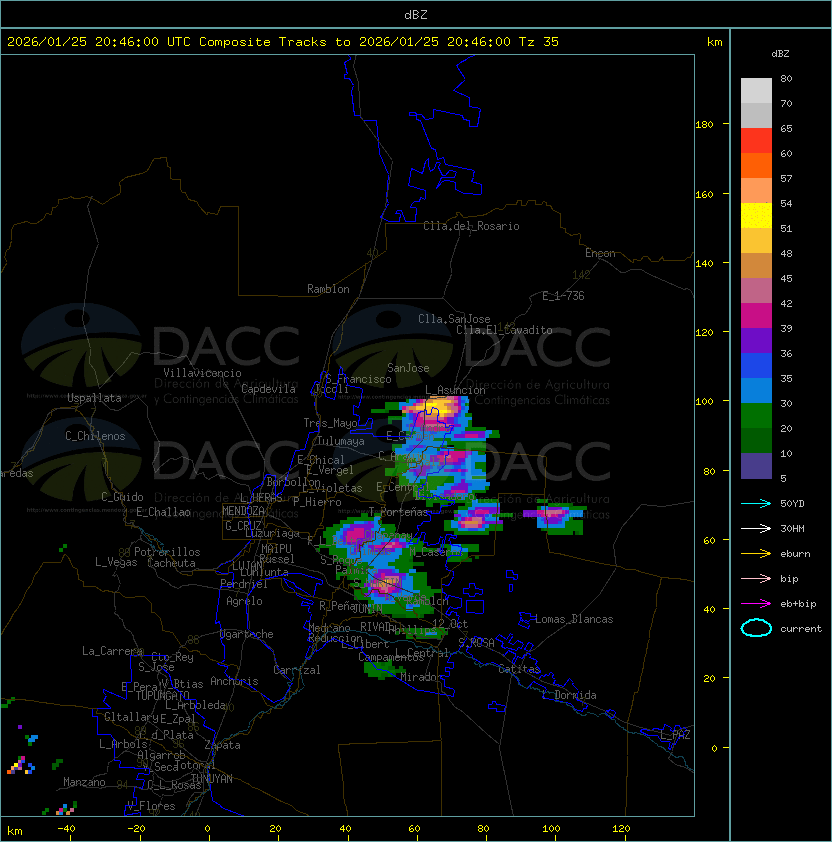This screenshot has width=832, height=842.
Task: Click the Catitas label
Action: click(519, 669)
